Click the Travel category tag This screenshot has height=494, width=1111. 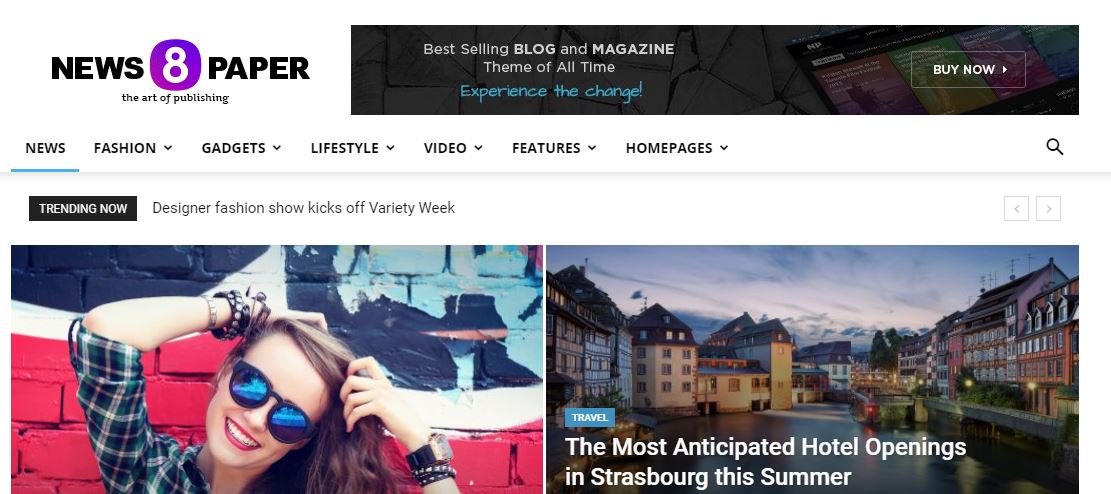[x=590, y=417]
